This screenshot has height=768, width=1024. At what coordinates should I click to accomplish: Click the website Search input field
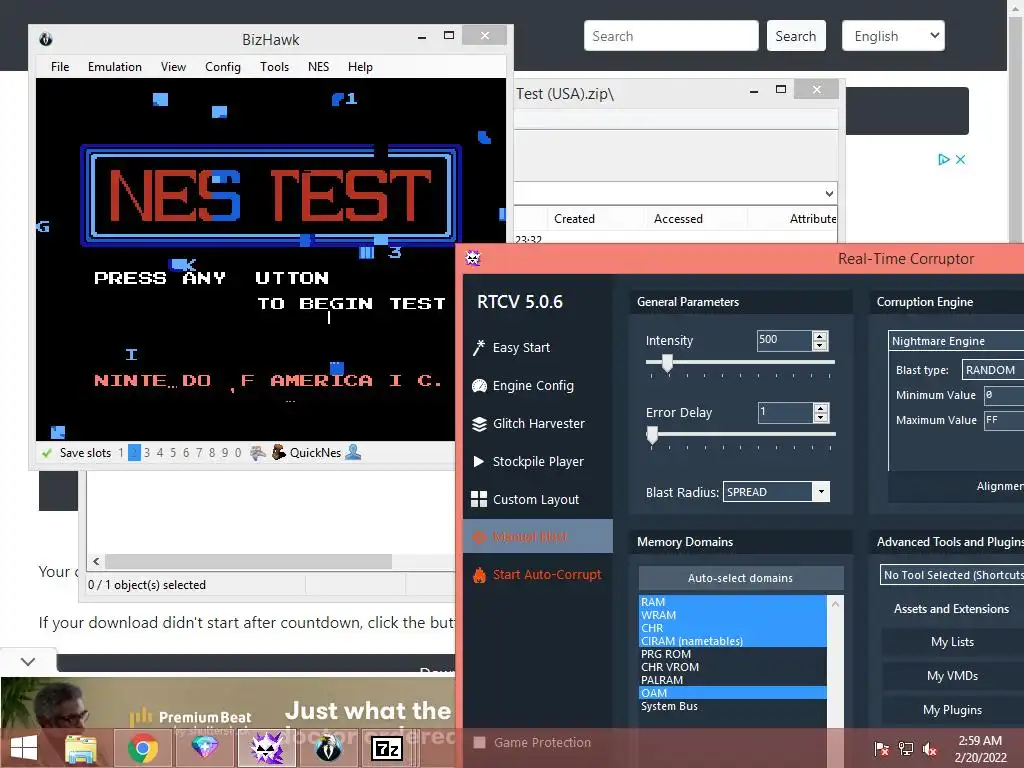pyautogui.click(x=671, y=36)
